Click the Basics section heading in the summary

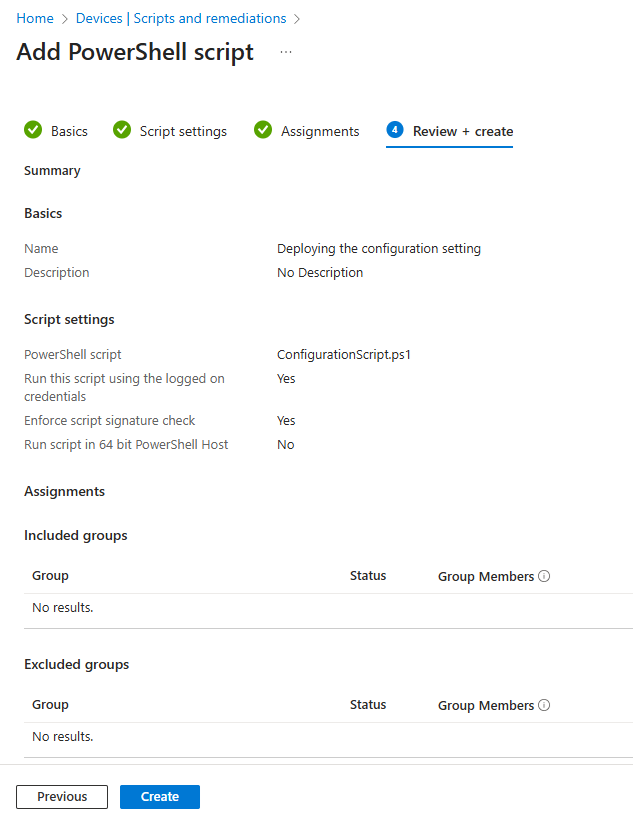click(43, 213)
